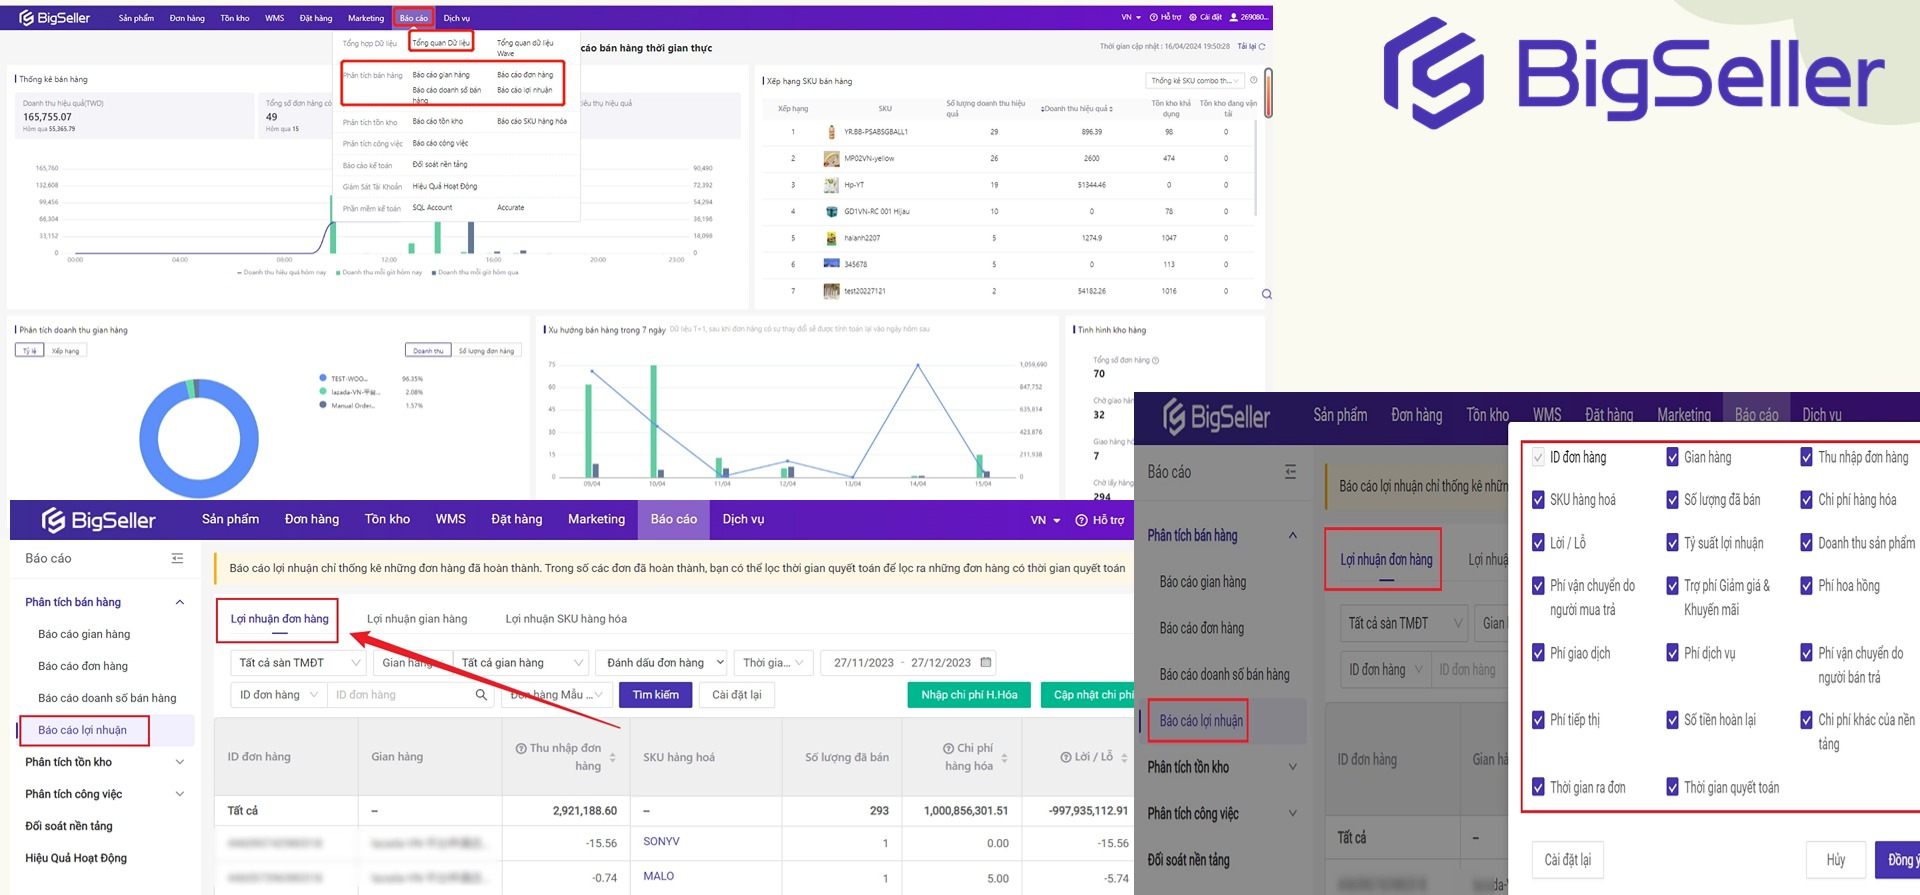Click the search magnifier in ID đơn hàng field

pyautogui.click(x=481, y=695)
